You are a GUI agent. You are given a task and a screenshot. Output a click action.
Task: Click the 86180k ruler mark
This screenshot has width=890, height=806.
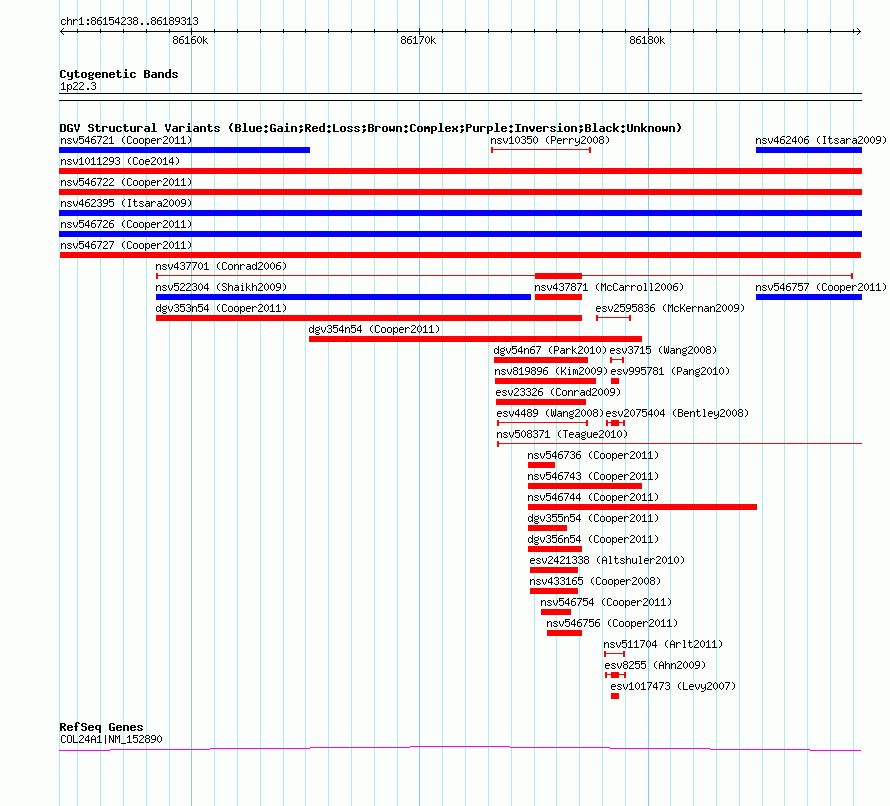point(647,40)
